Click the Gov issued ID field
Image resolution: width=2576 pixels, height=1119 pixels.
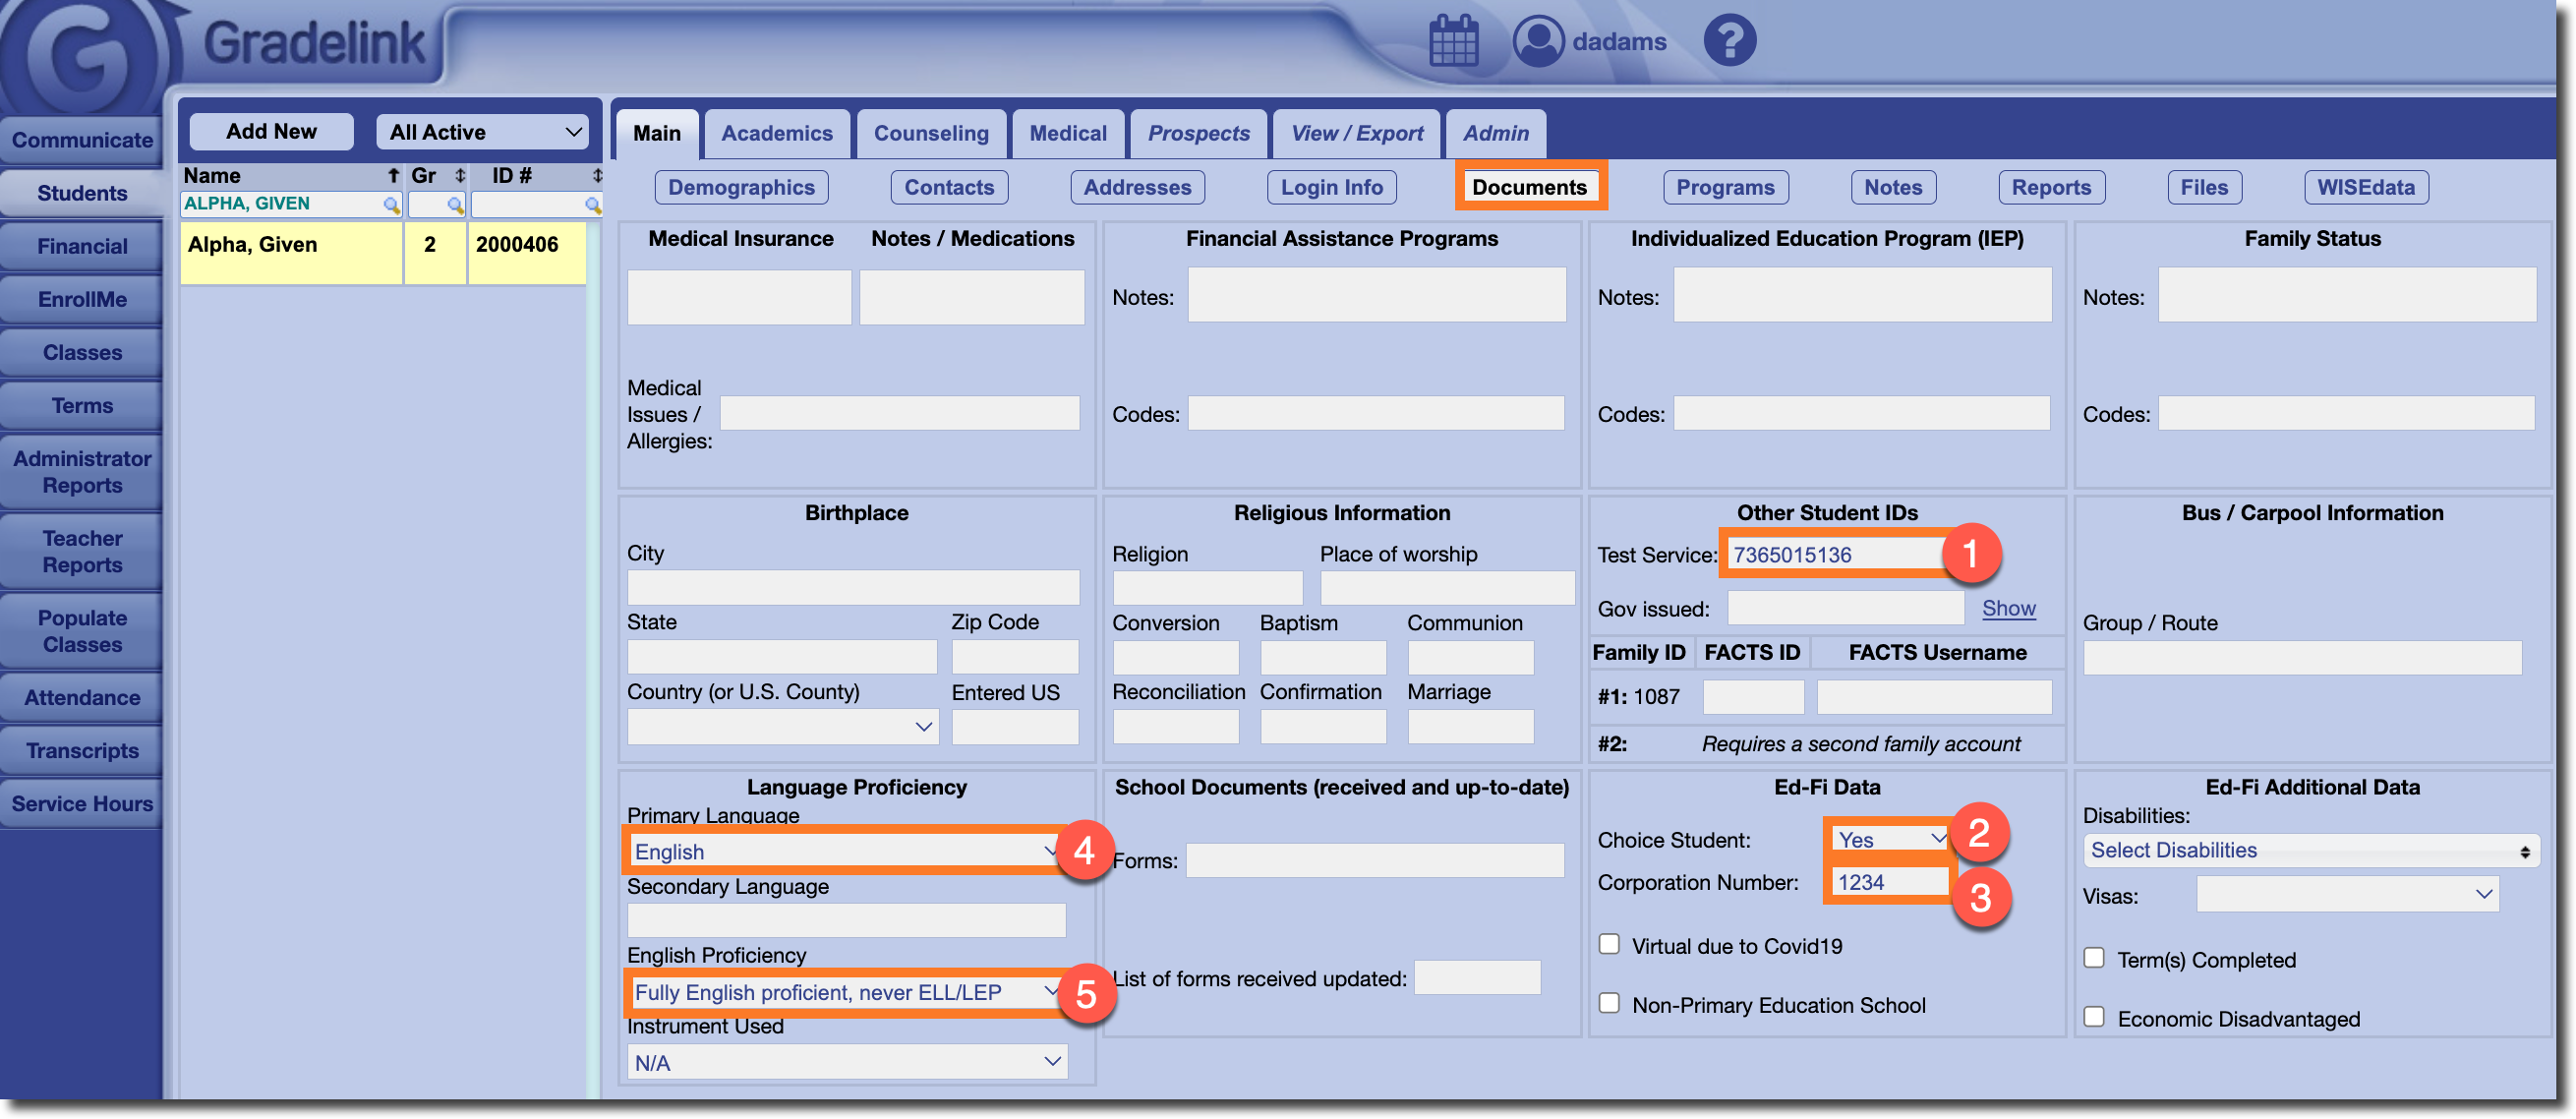(x=1845, y=608)
